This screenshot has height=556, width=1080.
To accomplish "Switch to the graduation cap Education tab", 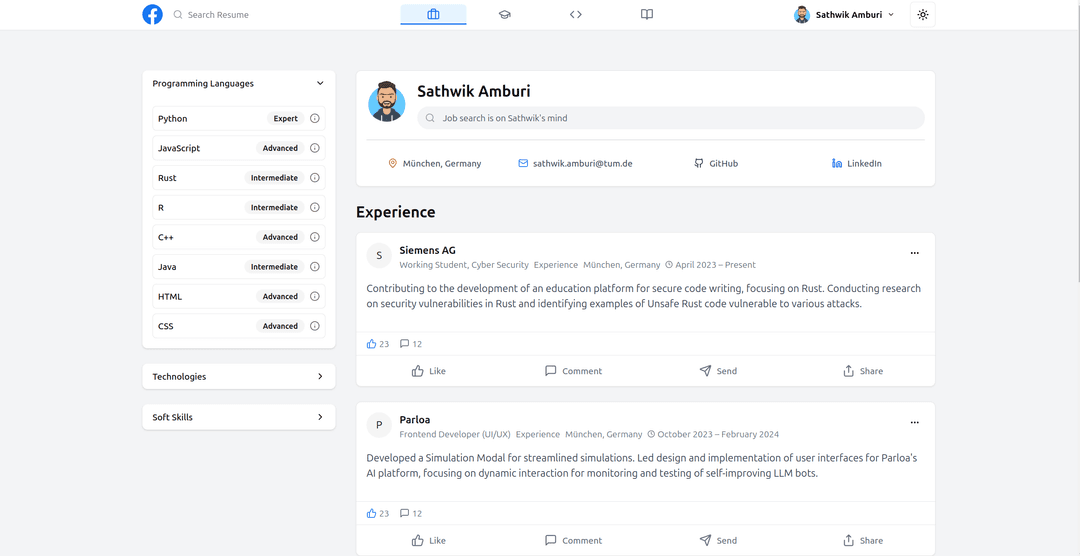I will (x=505, y=14).
